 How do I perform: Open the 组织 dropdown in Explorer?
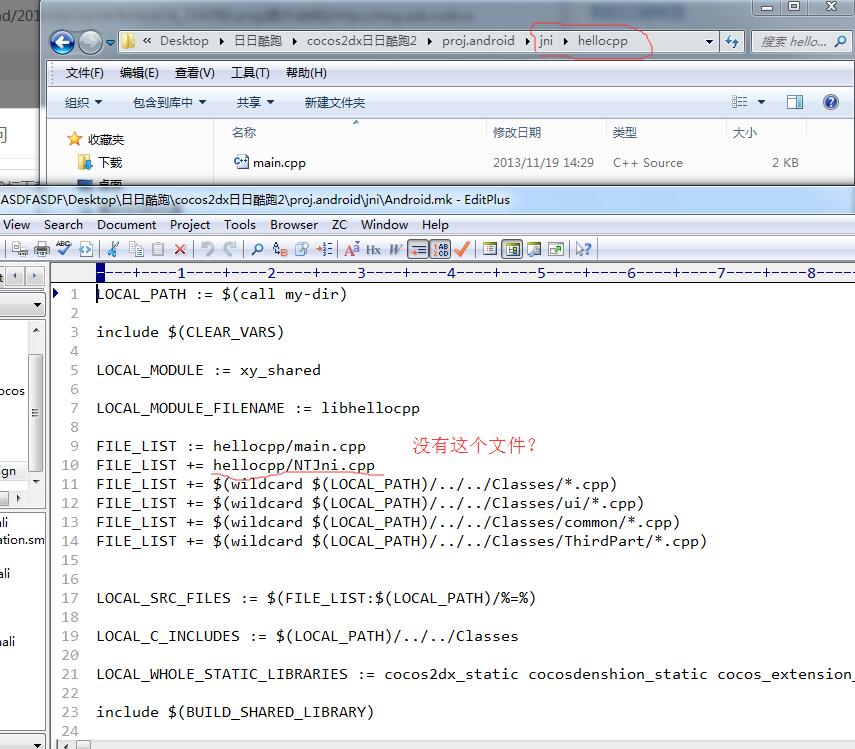click(x=83, y=102)
